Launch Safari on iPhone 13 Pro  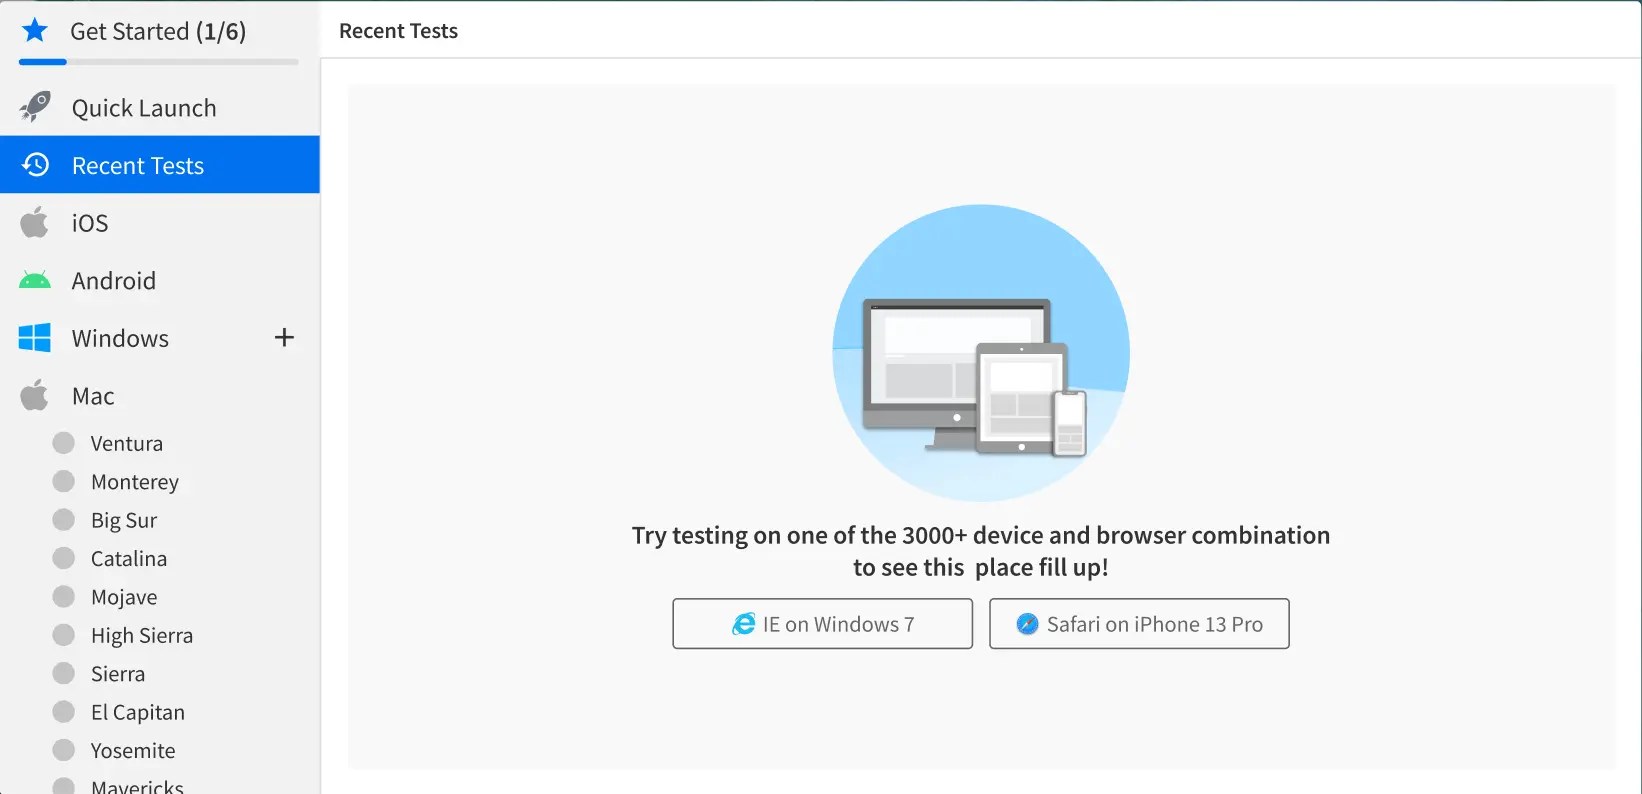(1139, 624)
